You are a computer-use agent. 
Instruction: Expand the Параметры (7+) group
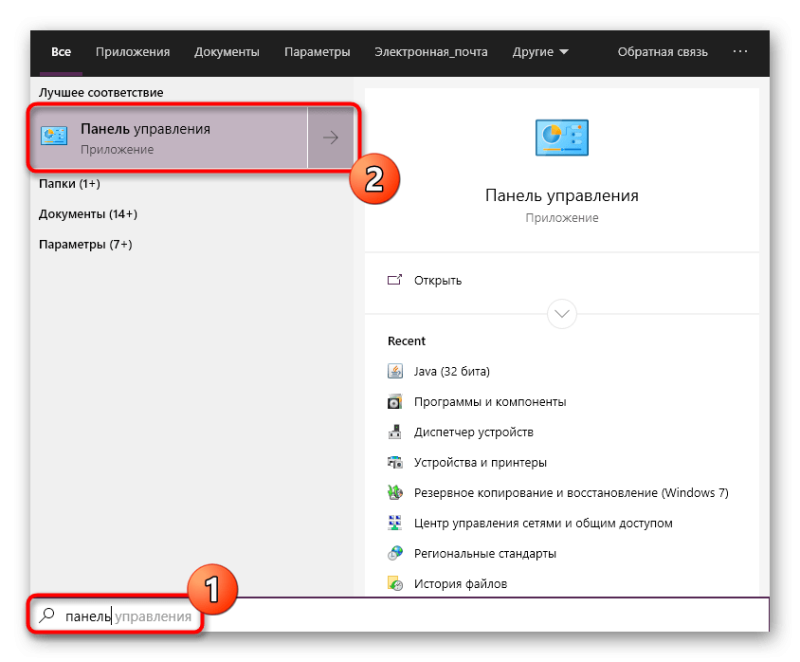point(85,245)
